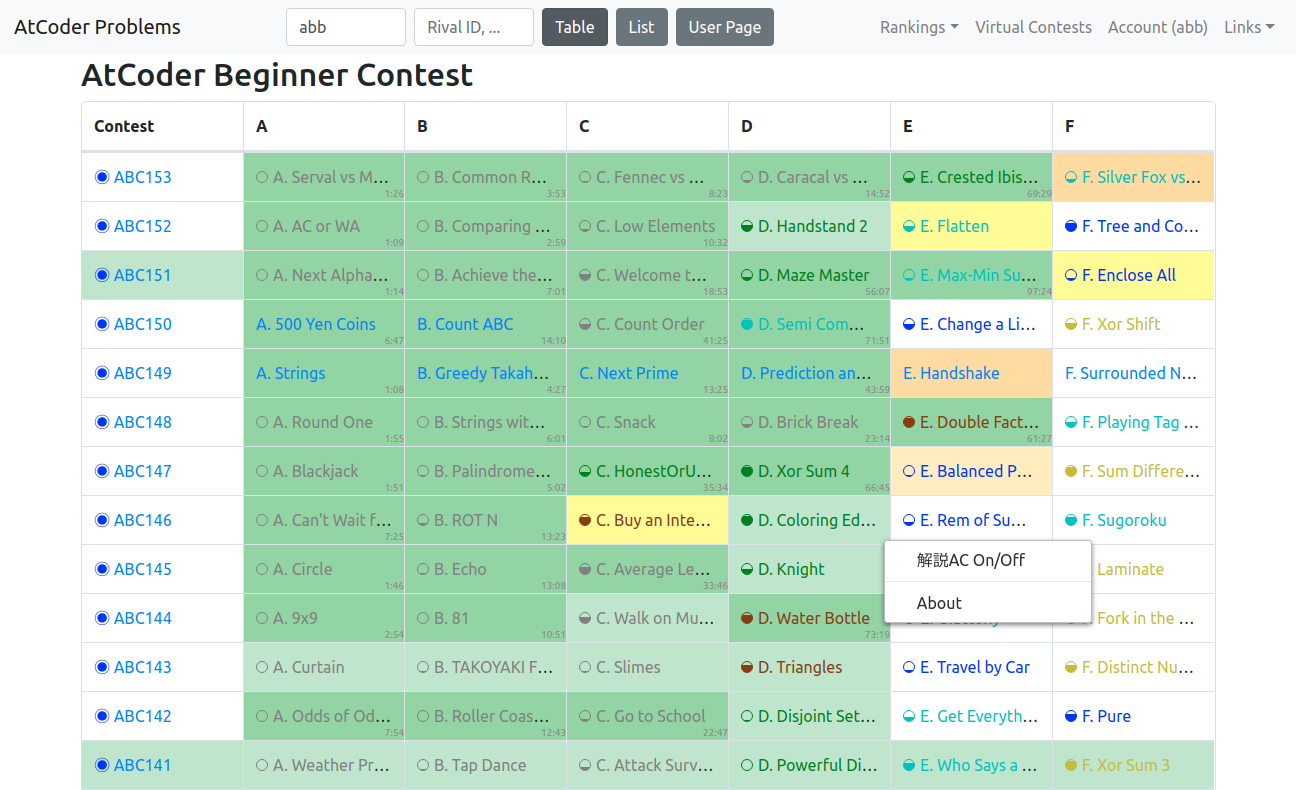This screenshot has width=1296, height=790.
Task: Switch to Table view
Action: pyautogui.click(x=574, y=27)
